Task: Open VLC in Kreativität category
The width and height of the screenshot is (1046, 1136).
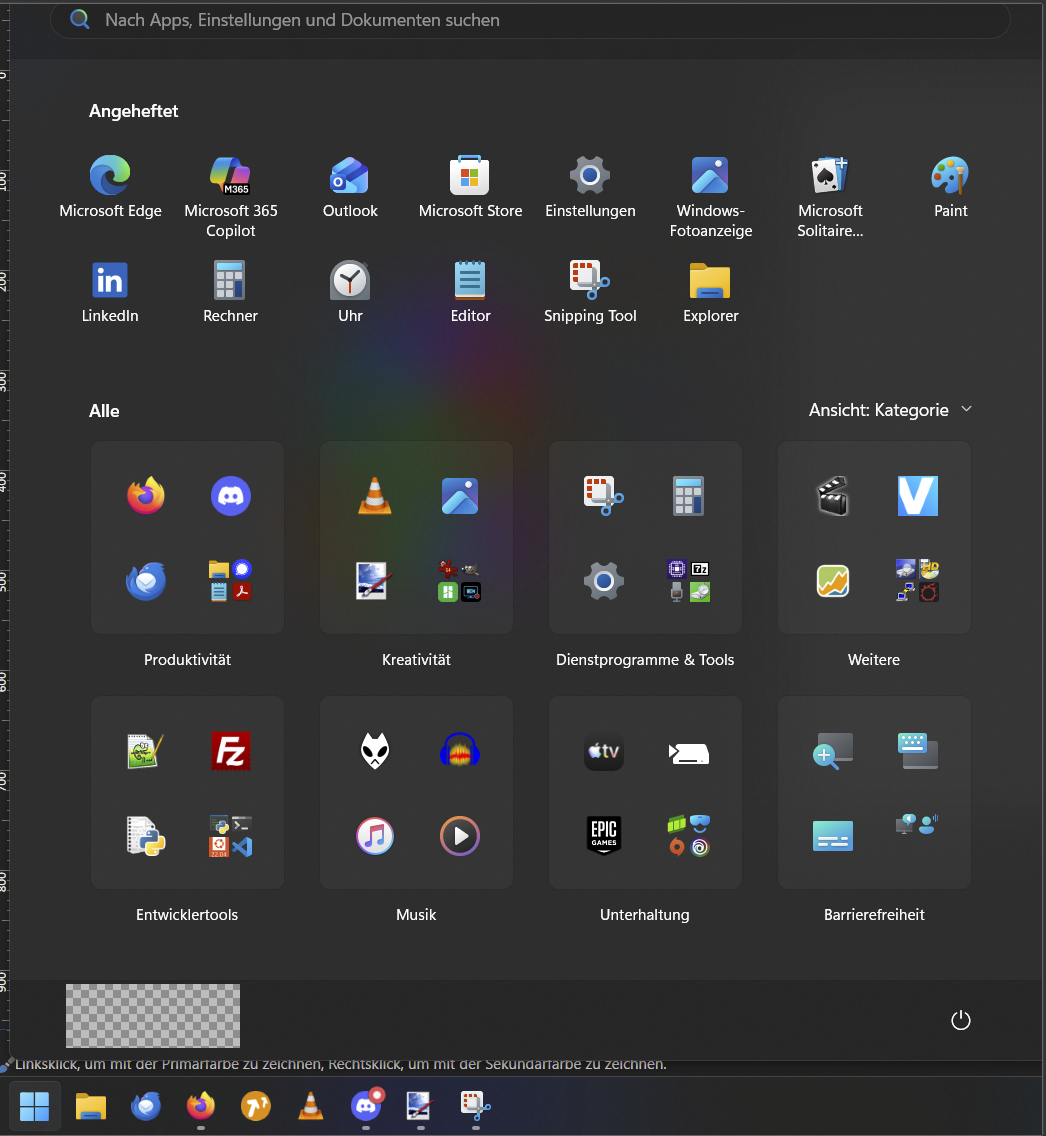Action: pos(375,496)
